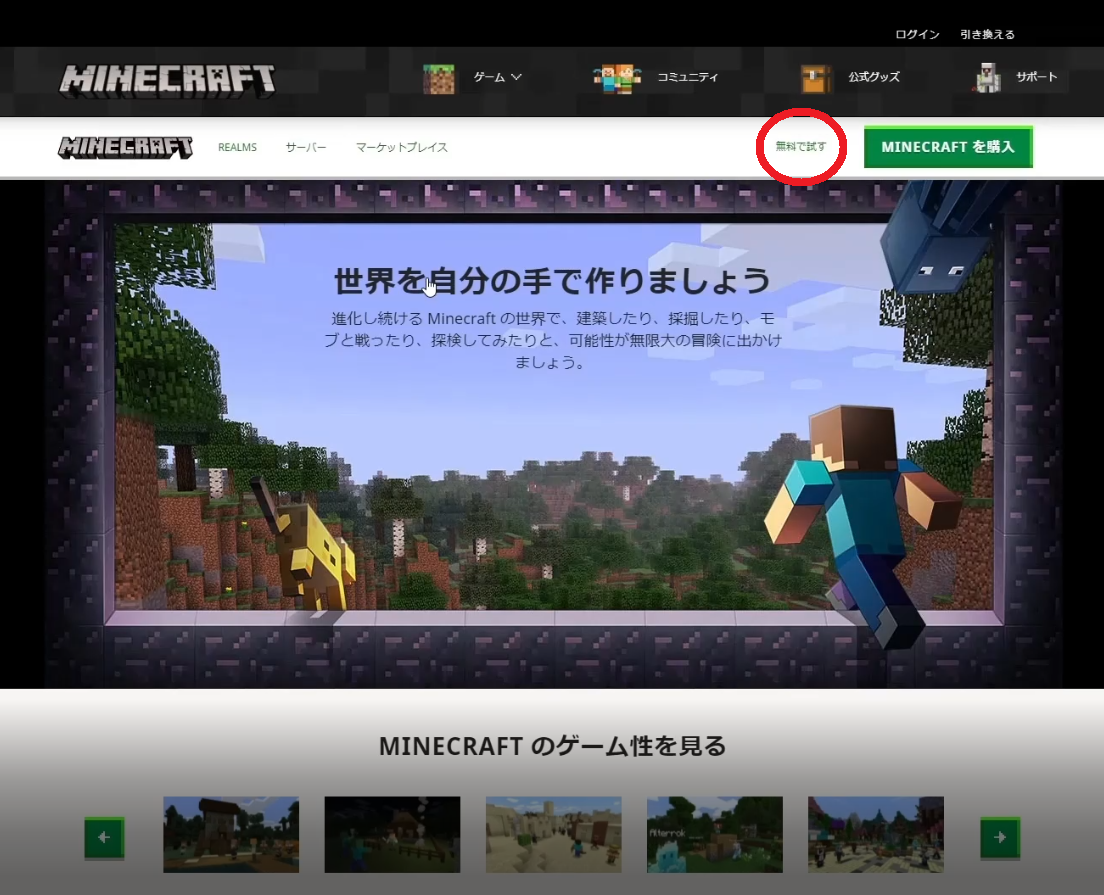Image resolution: width=1104 pixels, height=895 pixels.
Task: Click the carousel previous arrow button
Action: coord(104,837)
